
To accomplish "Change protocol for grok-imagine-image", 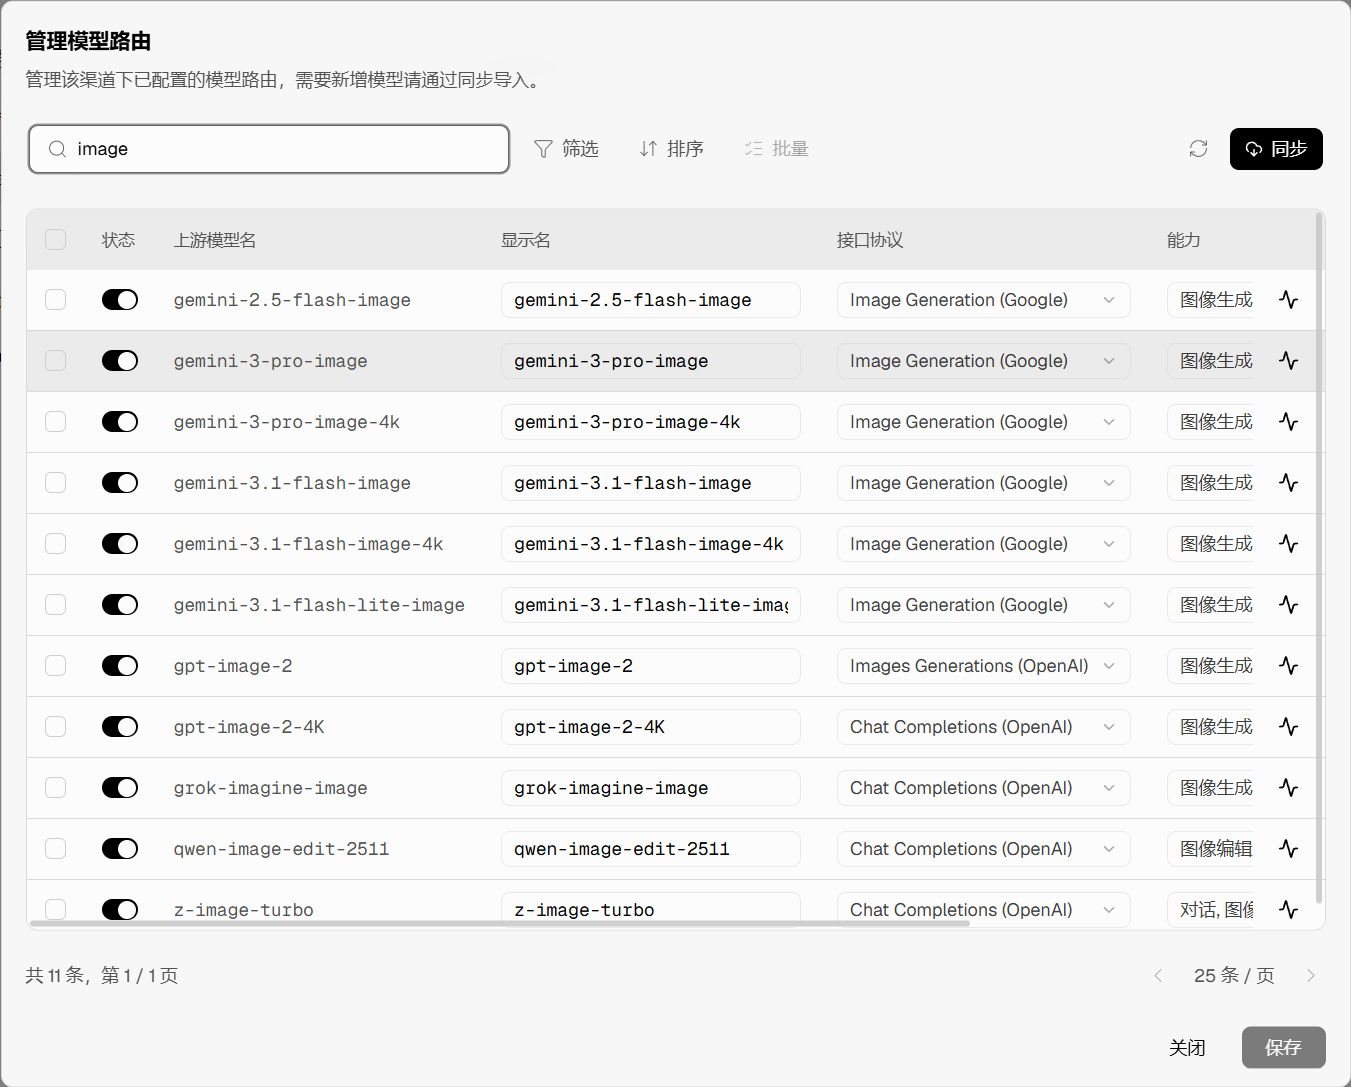I will point(984,788).
